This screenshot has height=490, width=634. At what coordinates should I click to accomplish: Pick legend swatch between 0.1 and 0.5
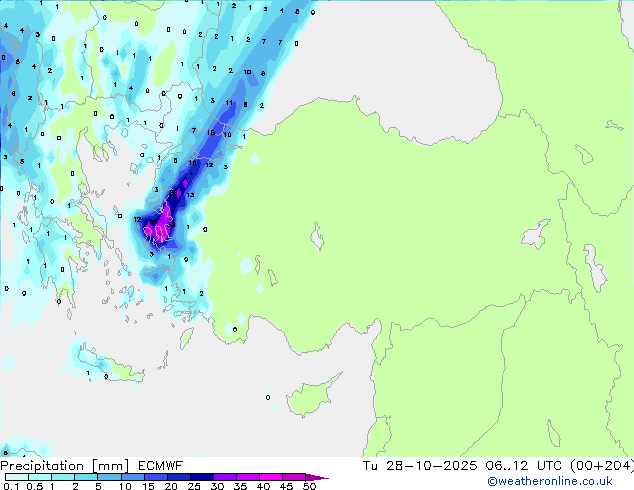pyautogui.click(x=17, y=477)
